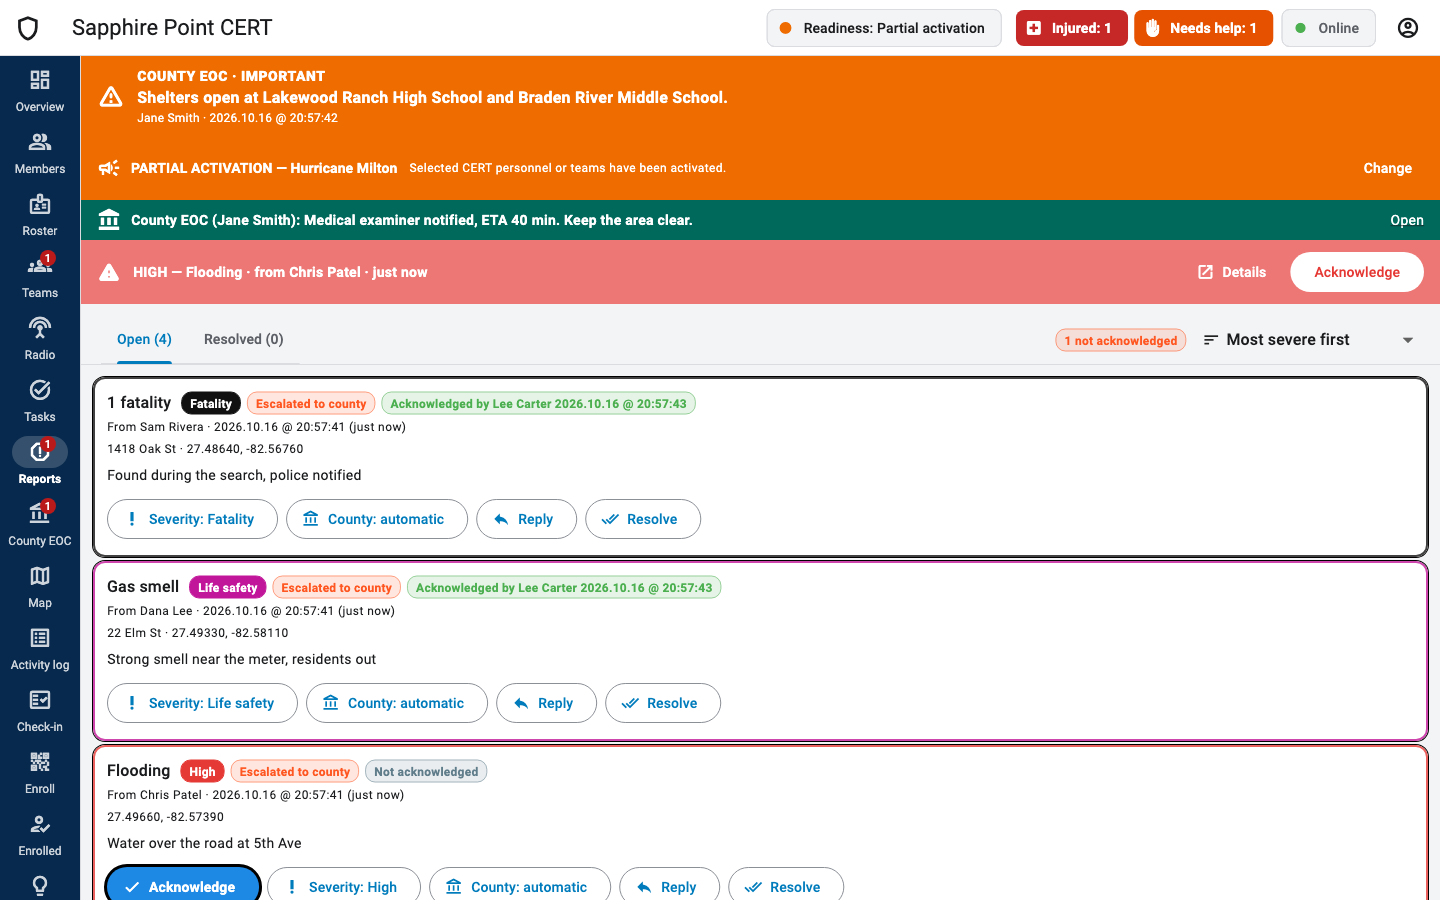Image resolution: width=1440 pixels, height=900 pixels.
Task: Open Teams section with badge
Action: click(40, 277)
